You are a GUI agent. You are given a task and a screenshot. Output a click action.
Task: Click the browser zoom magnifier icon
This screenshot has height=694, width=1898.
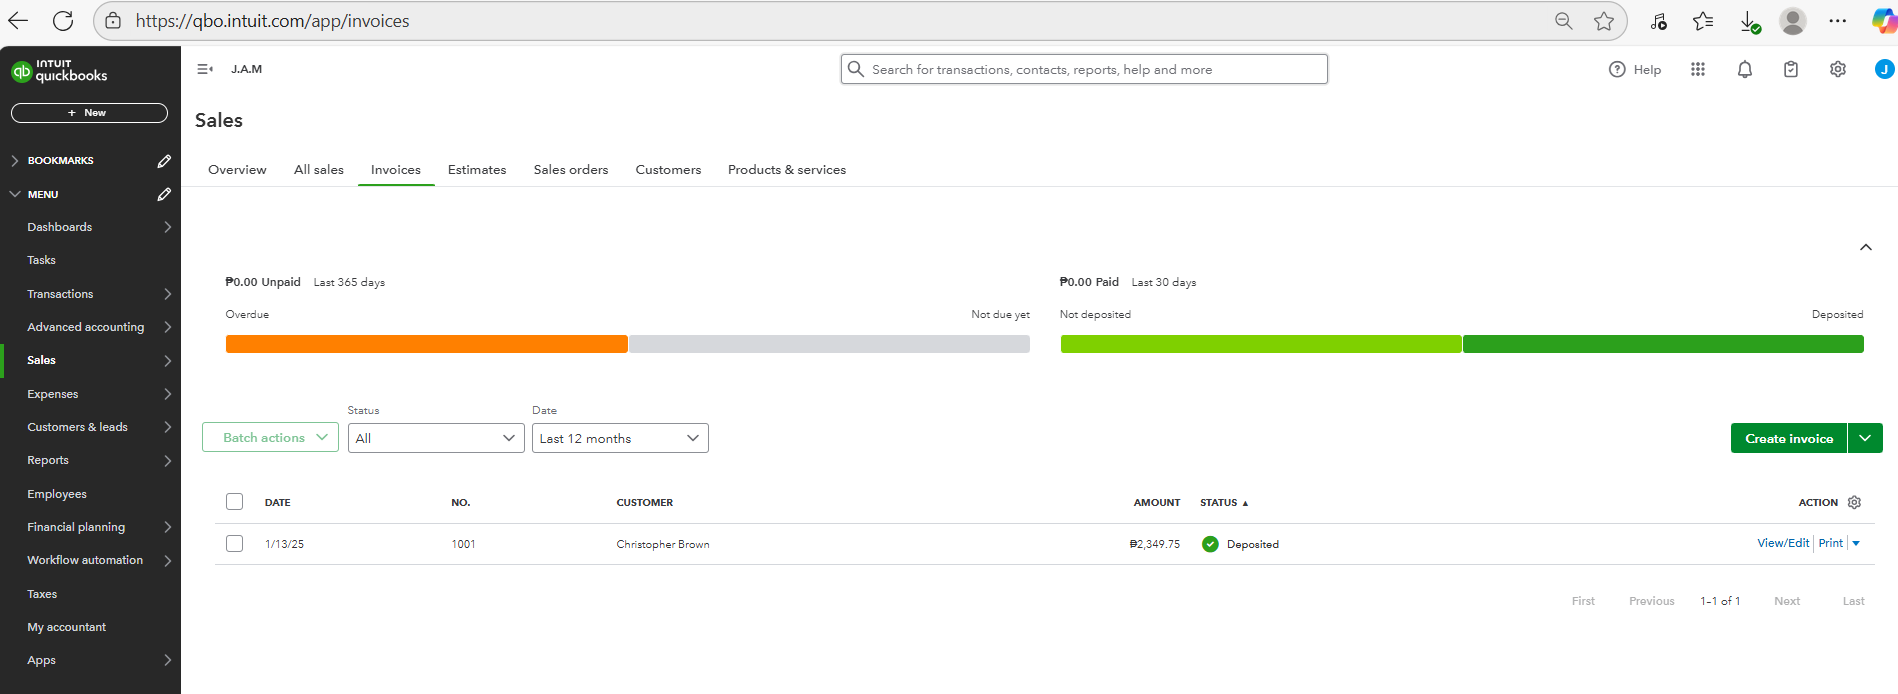[1564, 21]
